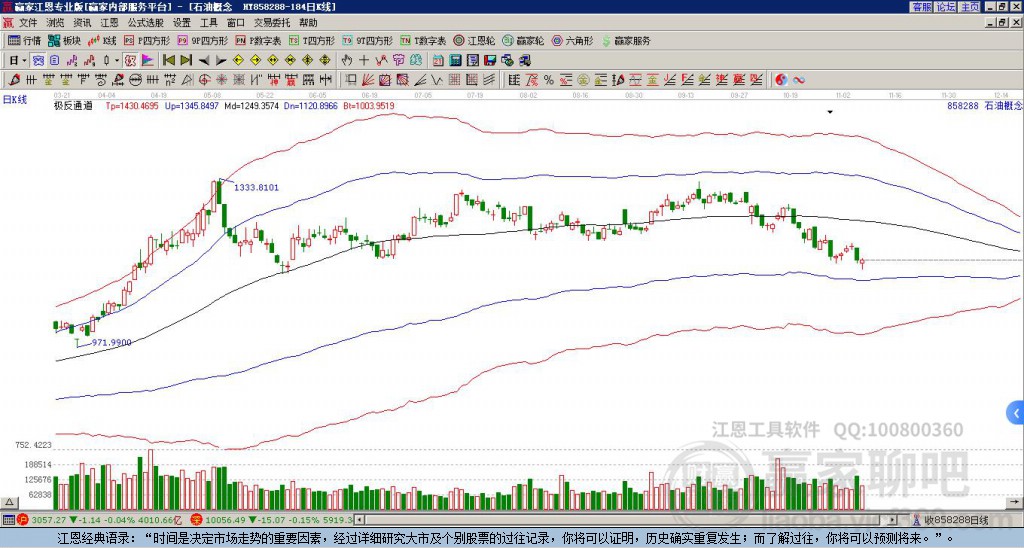This screenshot has height=548, width=1024.
Task: Click the 行情 toolbar button
Action: coord(24,40)
